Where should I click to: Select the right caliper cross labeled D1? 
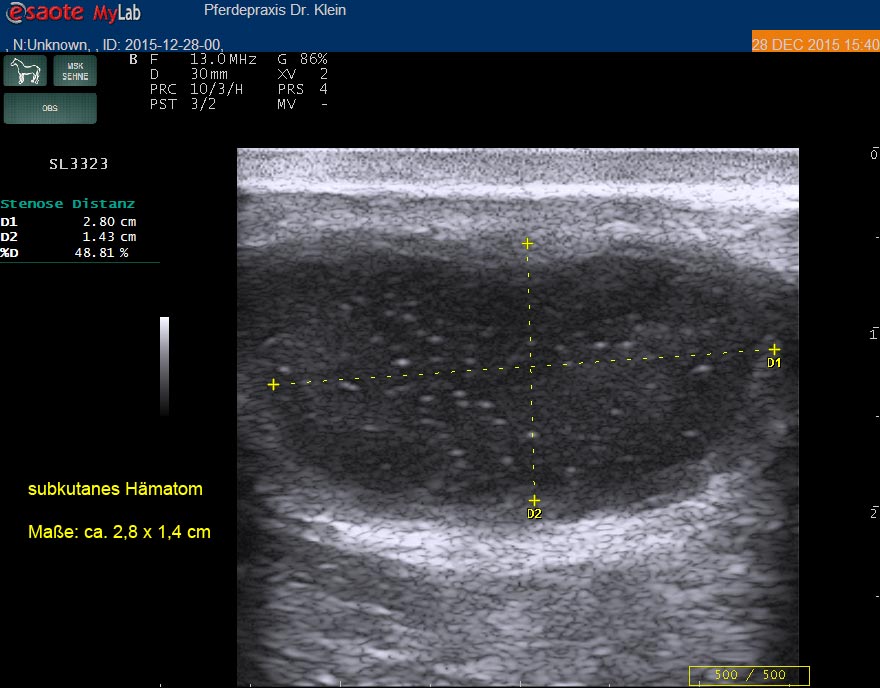click(774, 349)
